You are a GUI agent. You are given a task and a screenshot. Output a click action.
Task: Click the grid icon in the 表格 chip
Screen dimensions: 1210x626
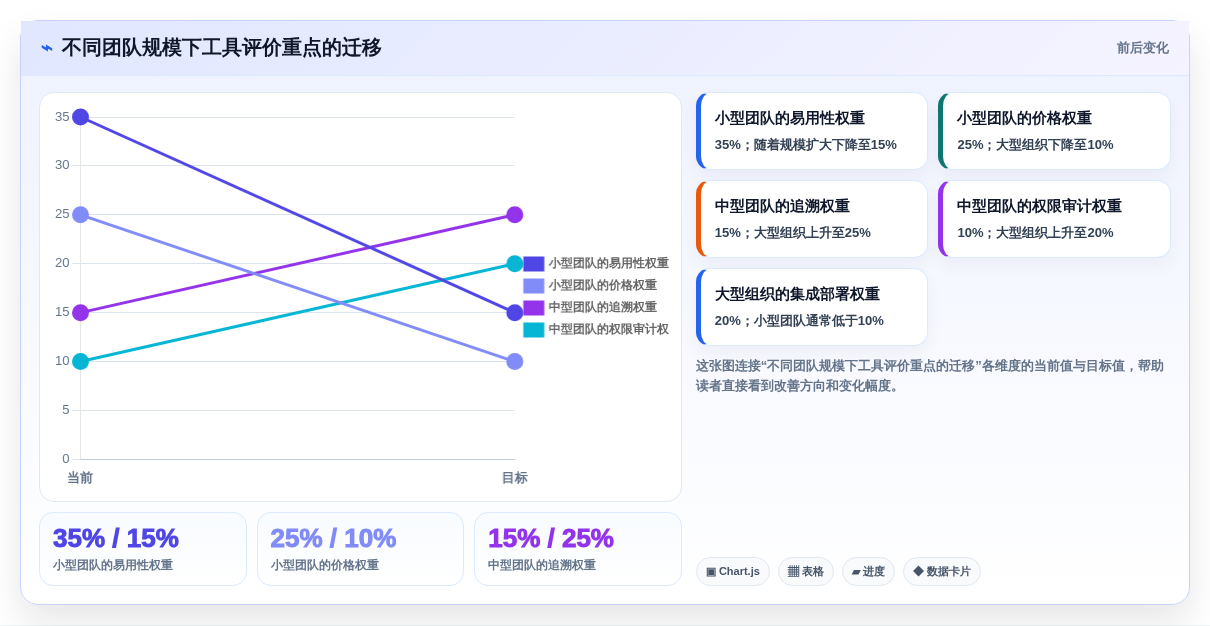point(793,572)
